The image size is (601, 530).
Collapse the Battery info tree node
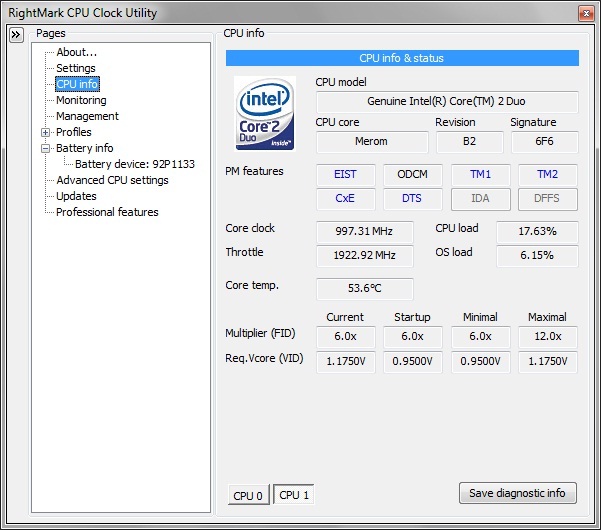(45, 149)
